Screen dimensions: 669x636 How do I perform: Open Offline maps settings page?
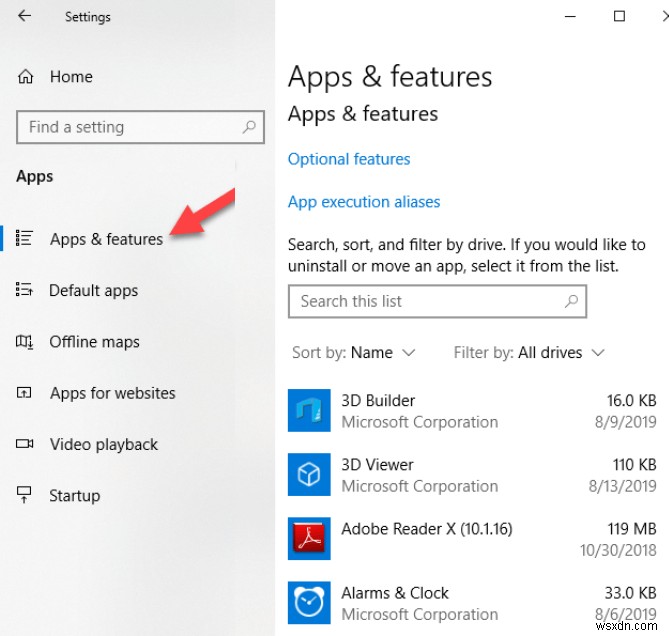pyautogui.click(x=94, y=342)
